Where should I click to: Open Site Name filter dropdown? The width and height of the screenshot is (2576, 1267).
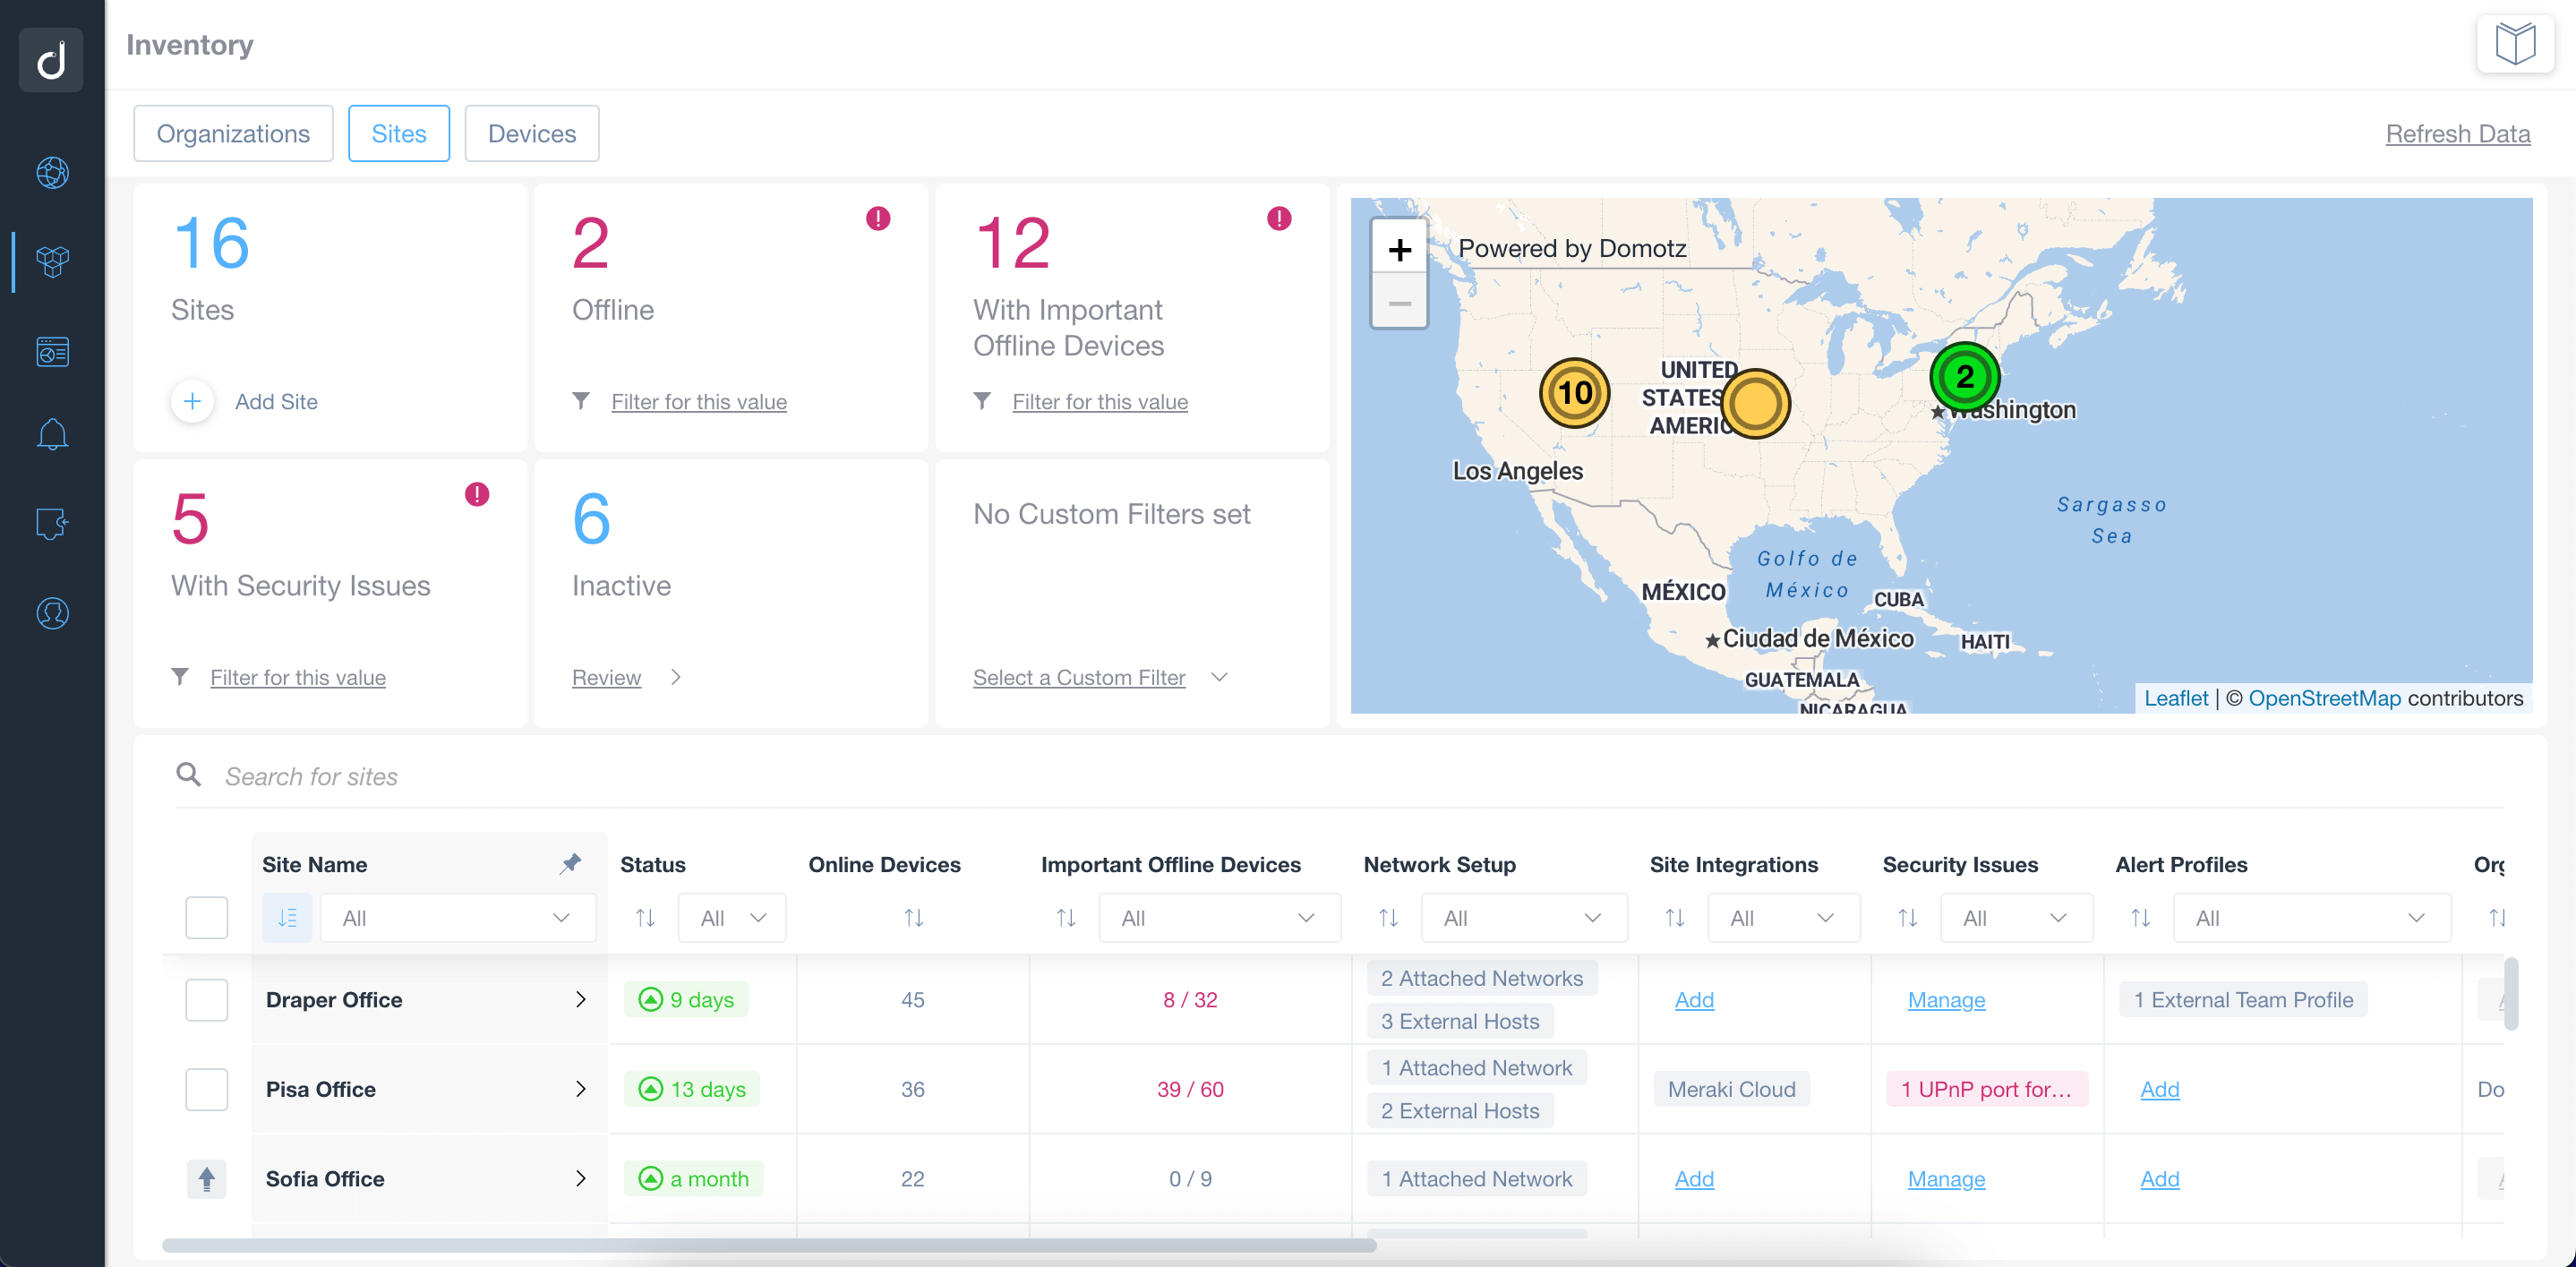point(458,917)
